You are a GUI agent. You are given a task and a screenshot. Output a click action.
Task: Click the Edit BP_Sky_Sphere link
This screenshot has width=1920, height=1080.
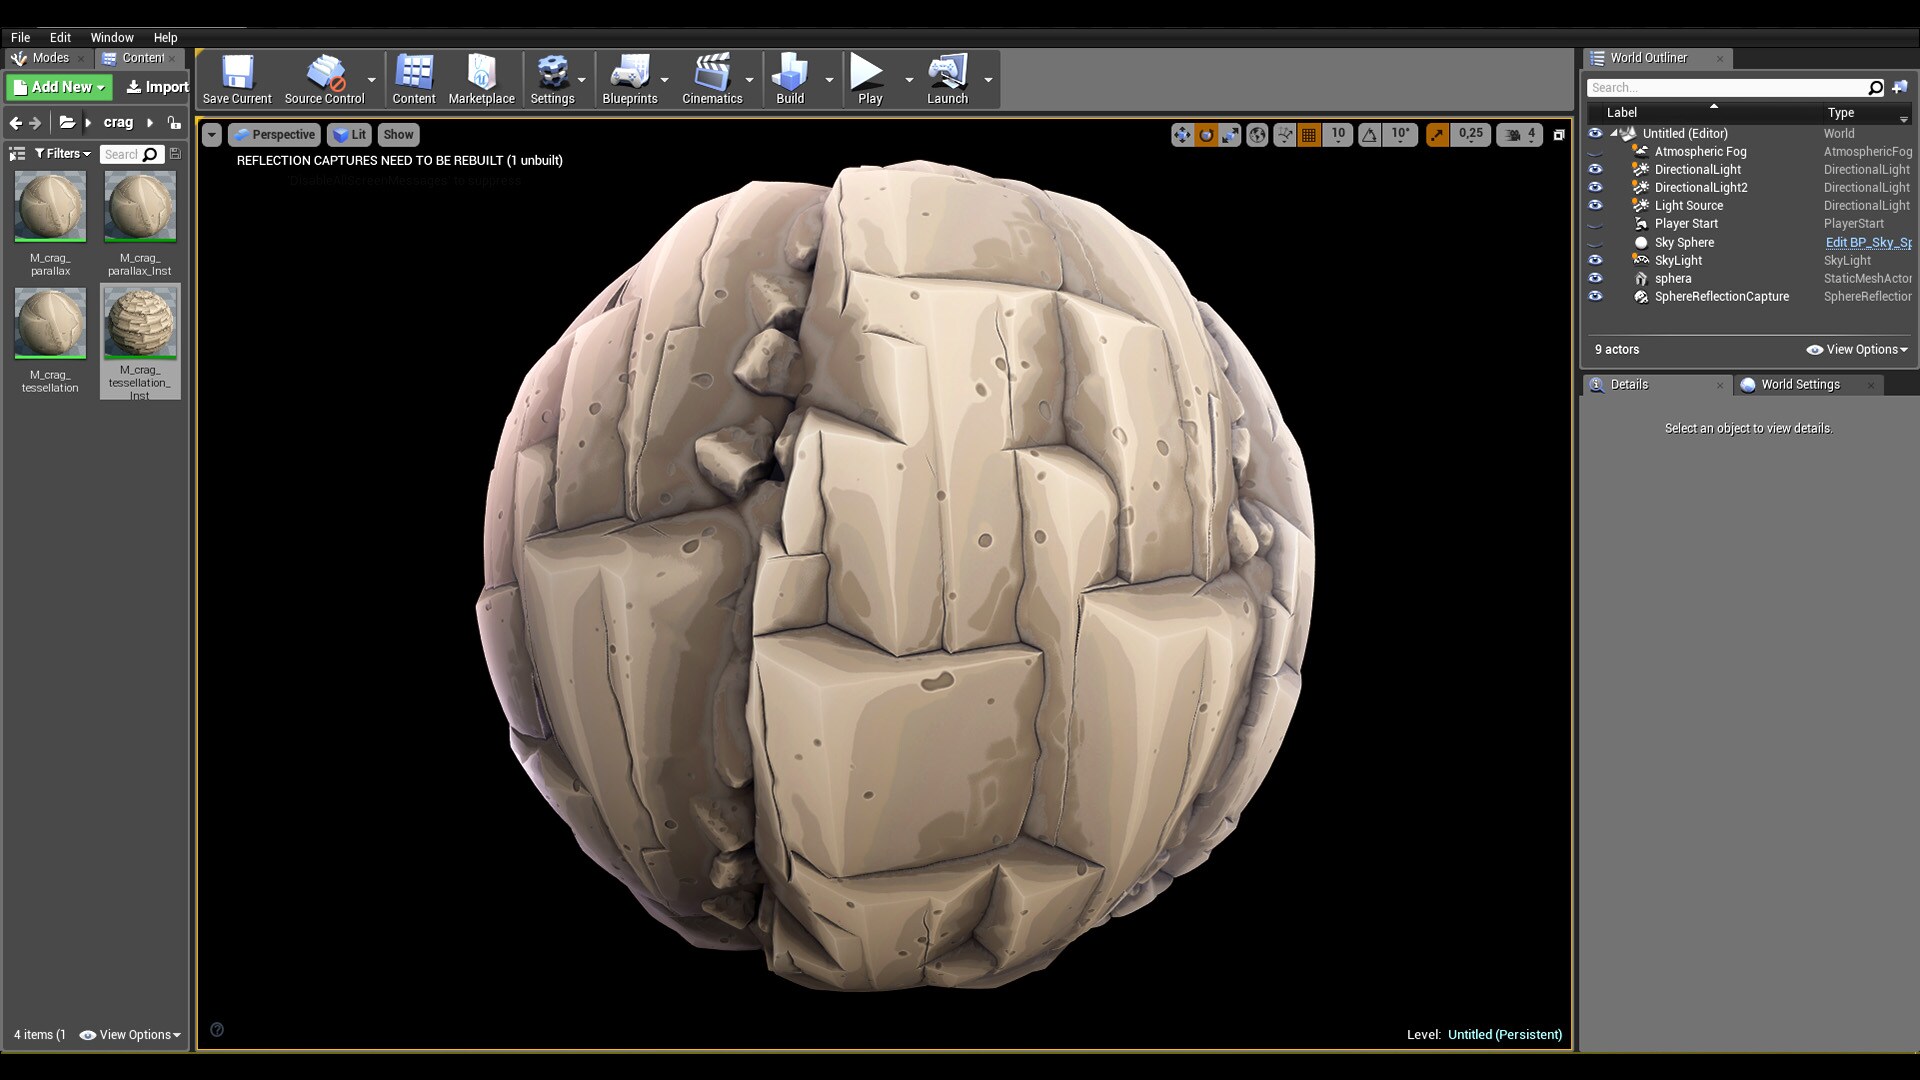pos(1867,243)
